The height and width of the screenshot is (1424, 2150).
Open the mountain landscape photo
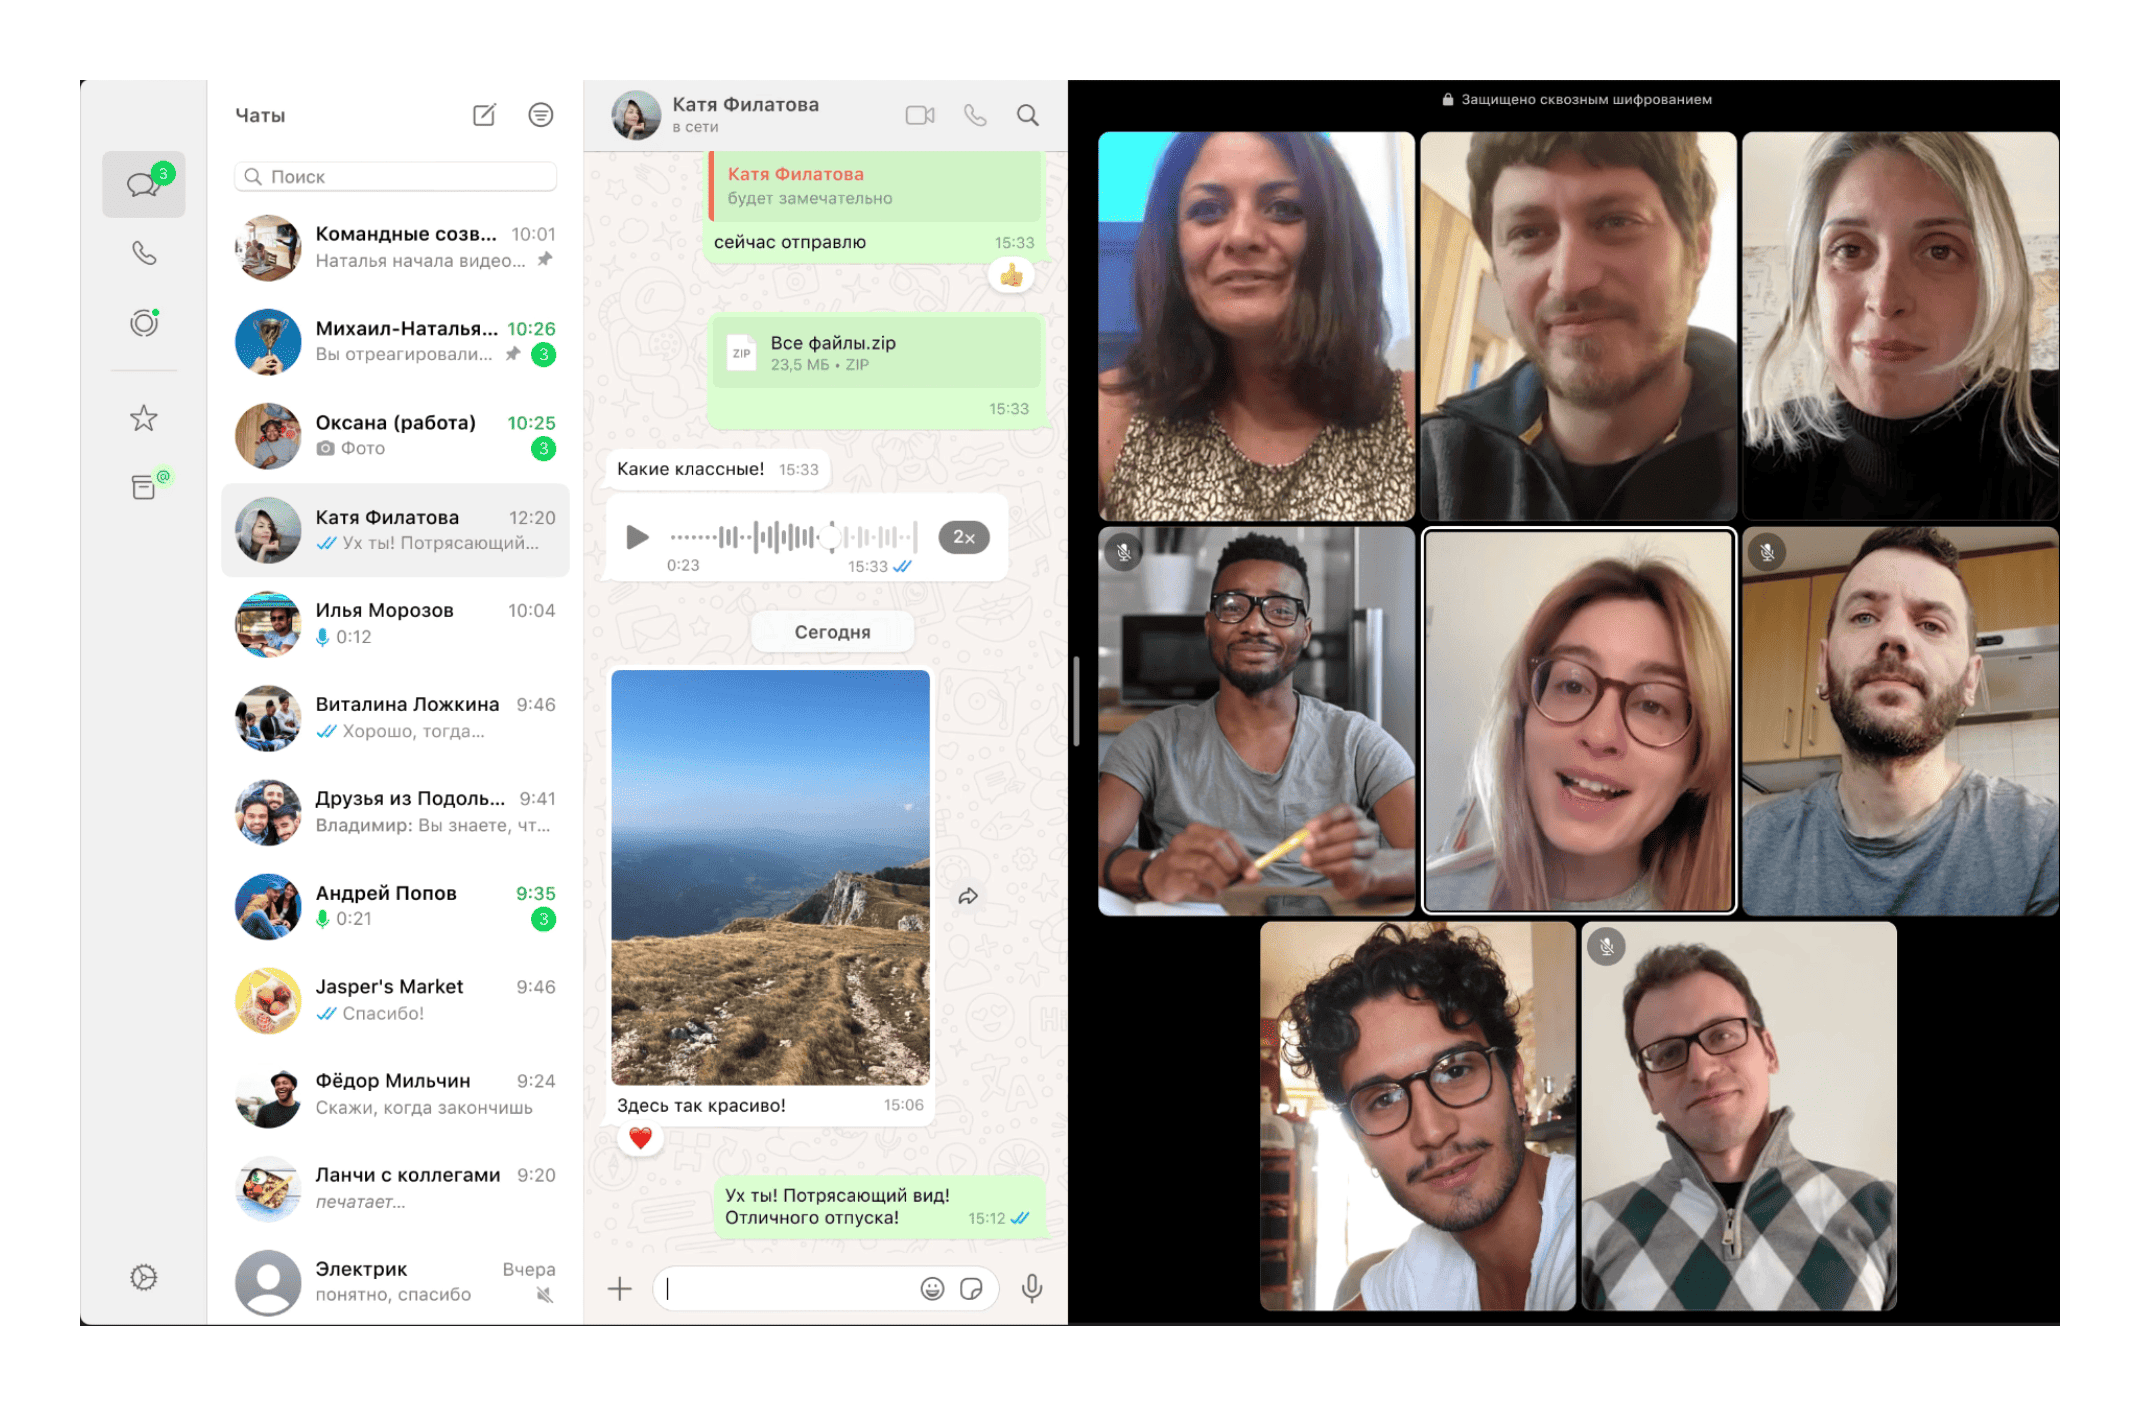tap(770, 877)
